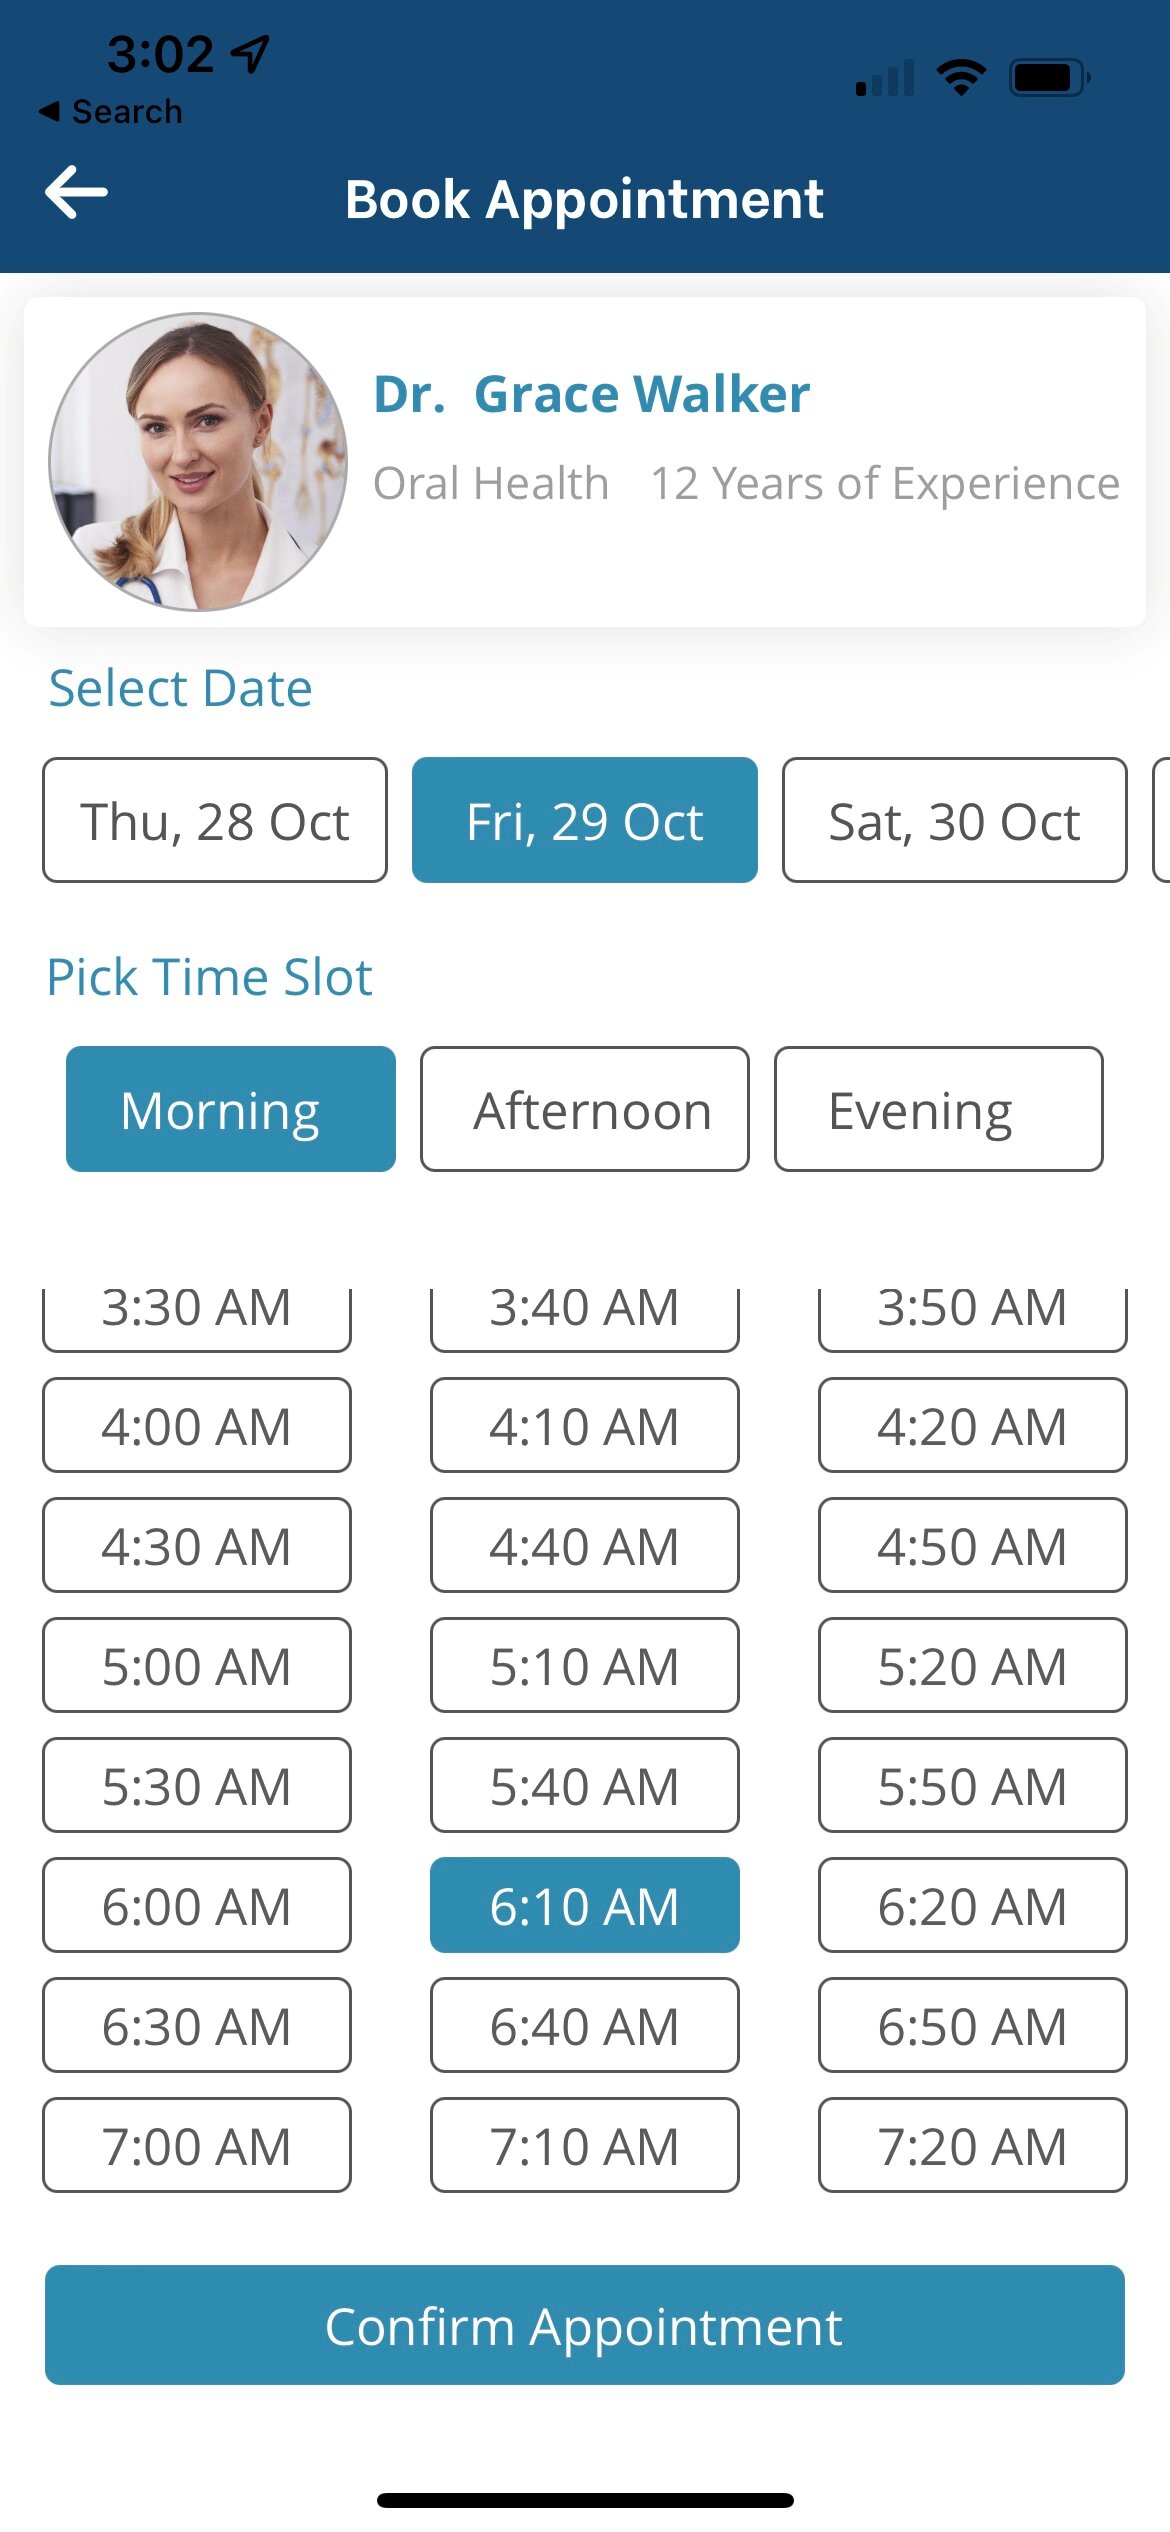Choose Sat, 30 Oct date
Image resolution: width=1170 pixels, height=2532 pixels.
[x=954, y=821]
